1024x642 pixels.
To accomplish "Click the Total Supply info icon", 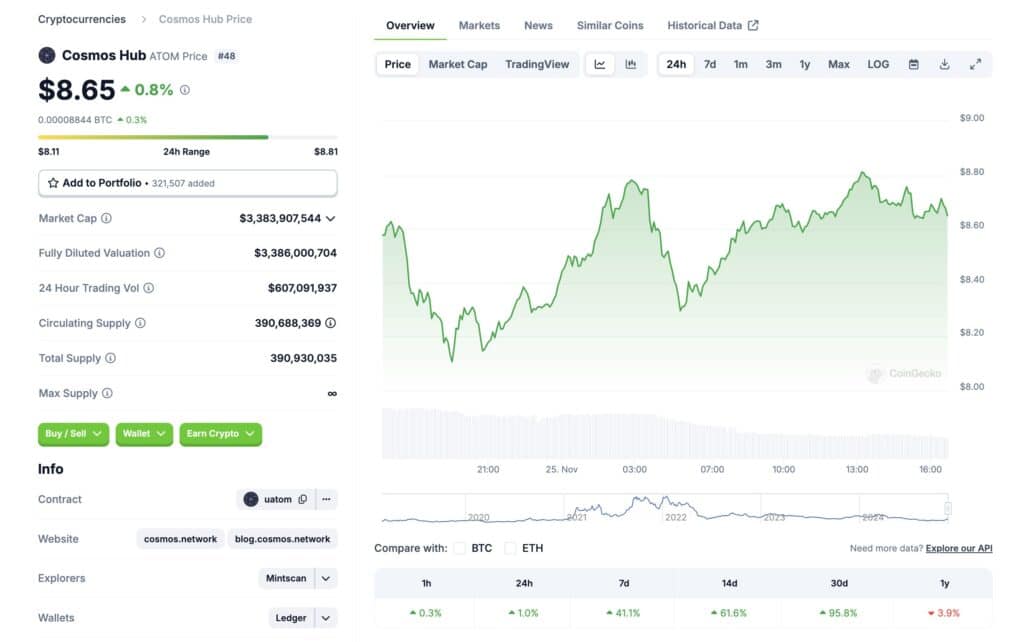I will coord(110,358).
